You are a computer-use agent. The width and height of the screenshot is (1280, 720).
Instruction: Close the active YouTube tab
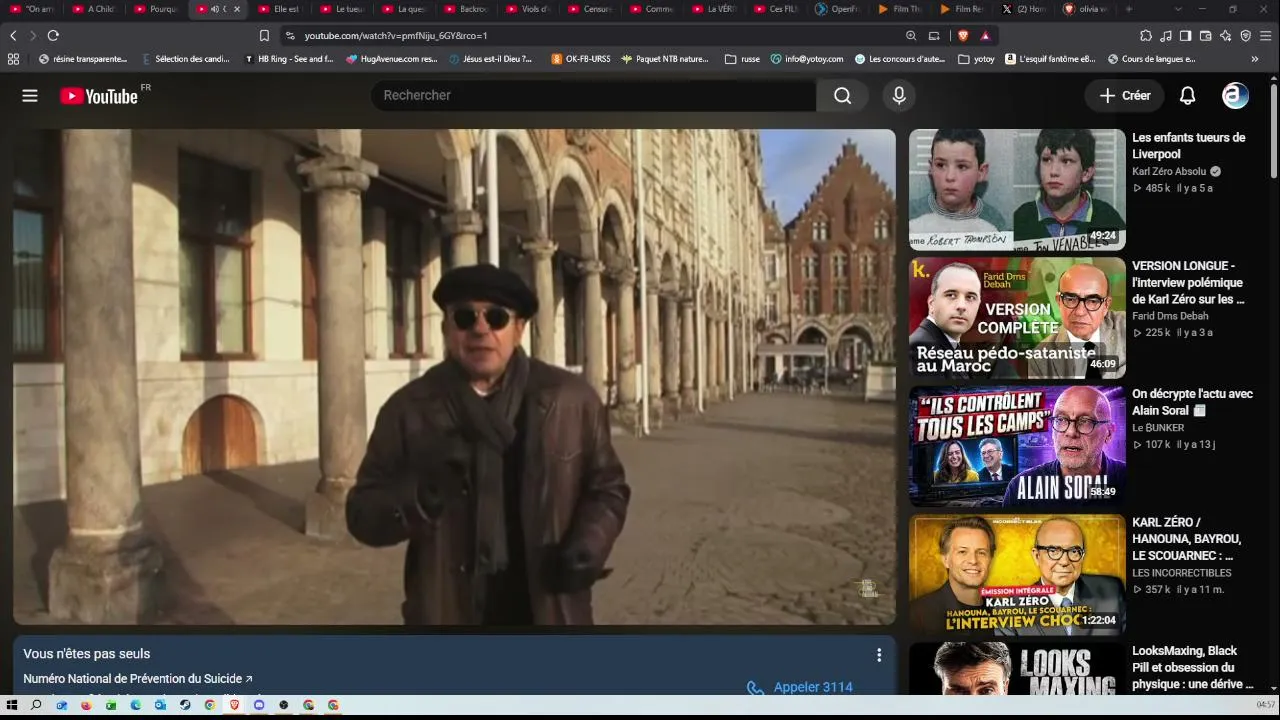(237, 9)
